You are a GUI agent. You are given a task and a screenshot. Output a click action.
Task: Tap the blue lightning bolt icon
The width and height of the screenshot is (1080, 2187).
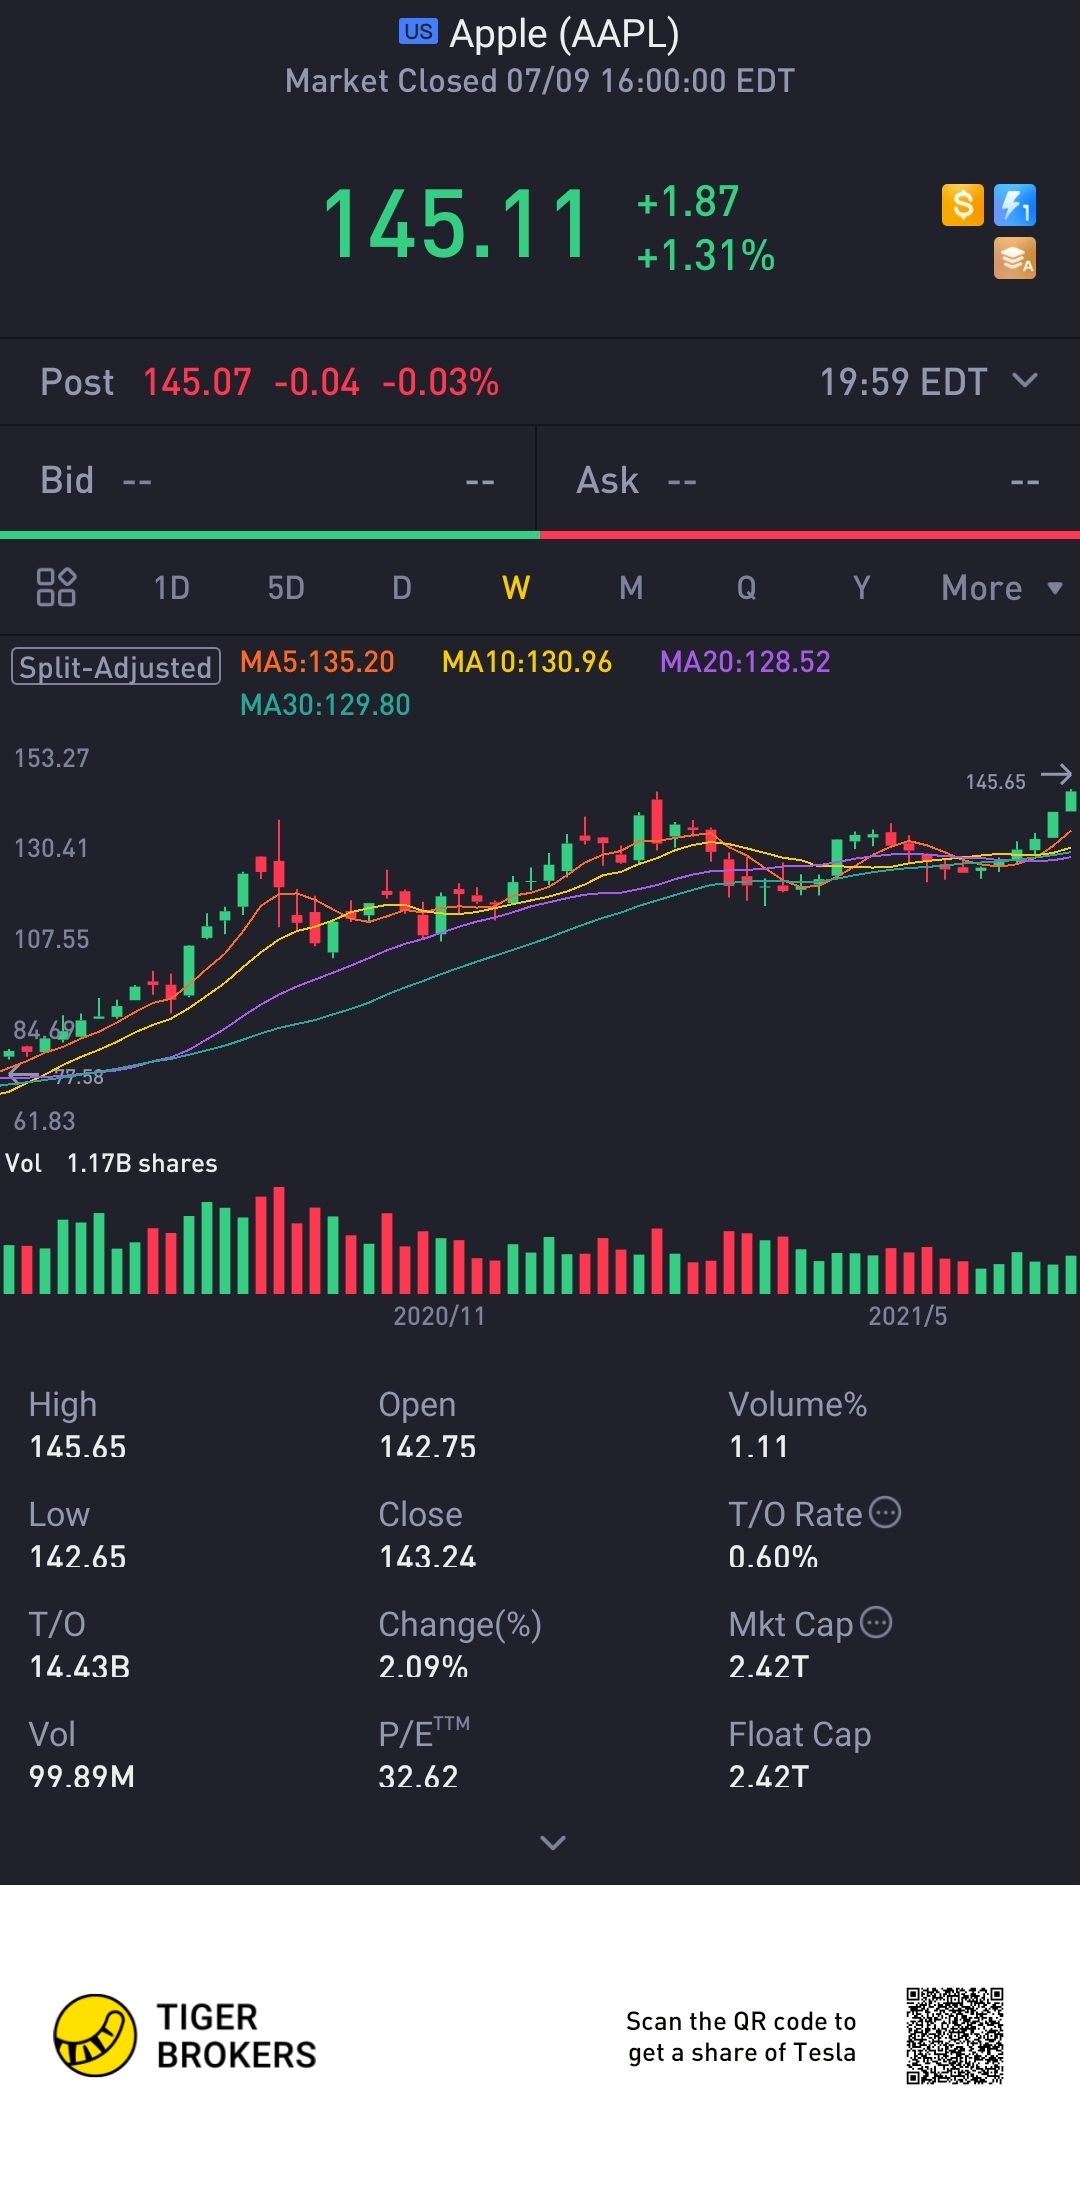[1015, 205]
